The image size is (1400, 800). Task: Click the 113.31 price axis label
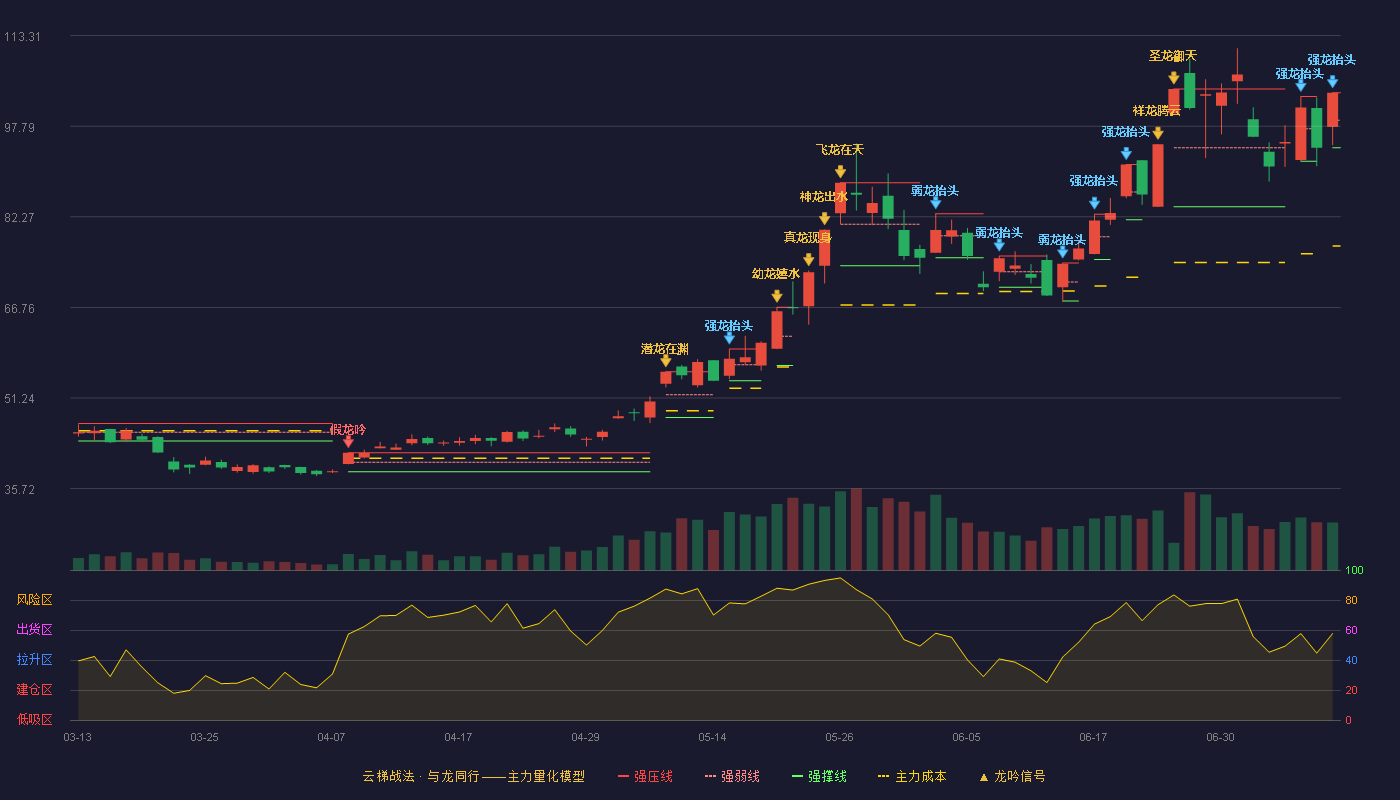click(22, 37)
